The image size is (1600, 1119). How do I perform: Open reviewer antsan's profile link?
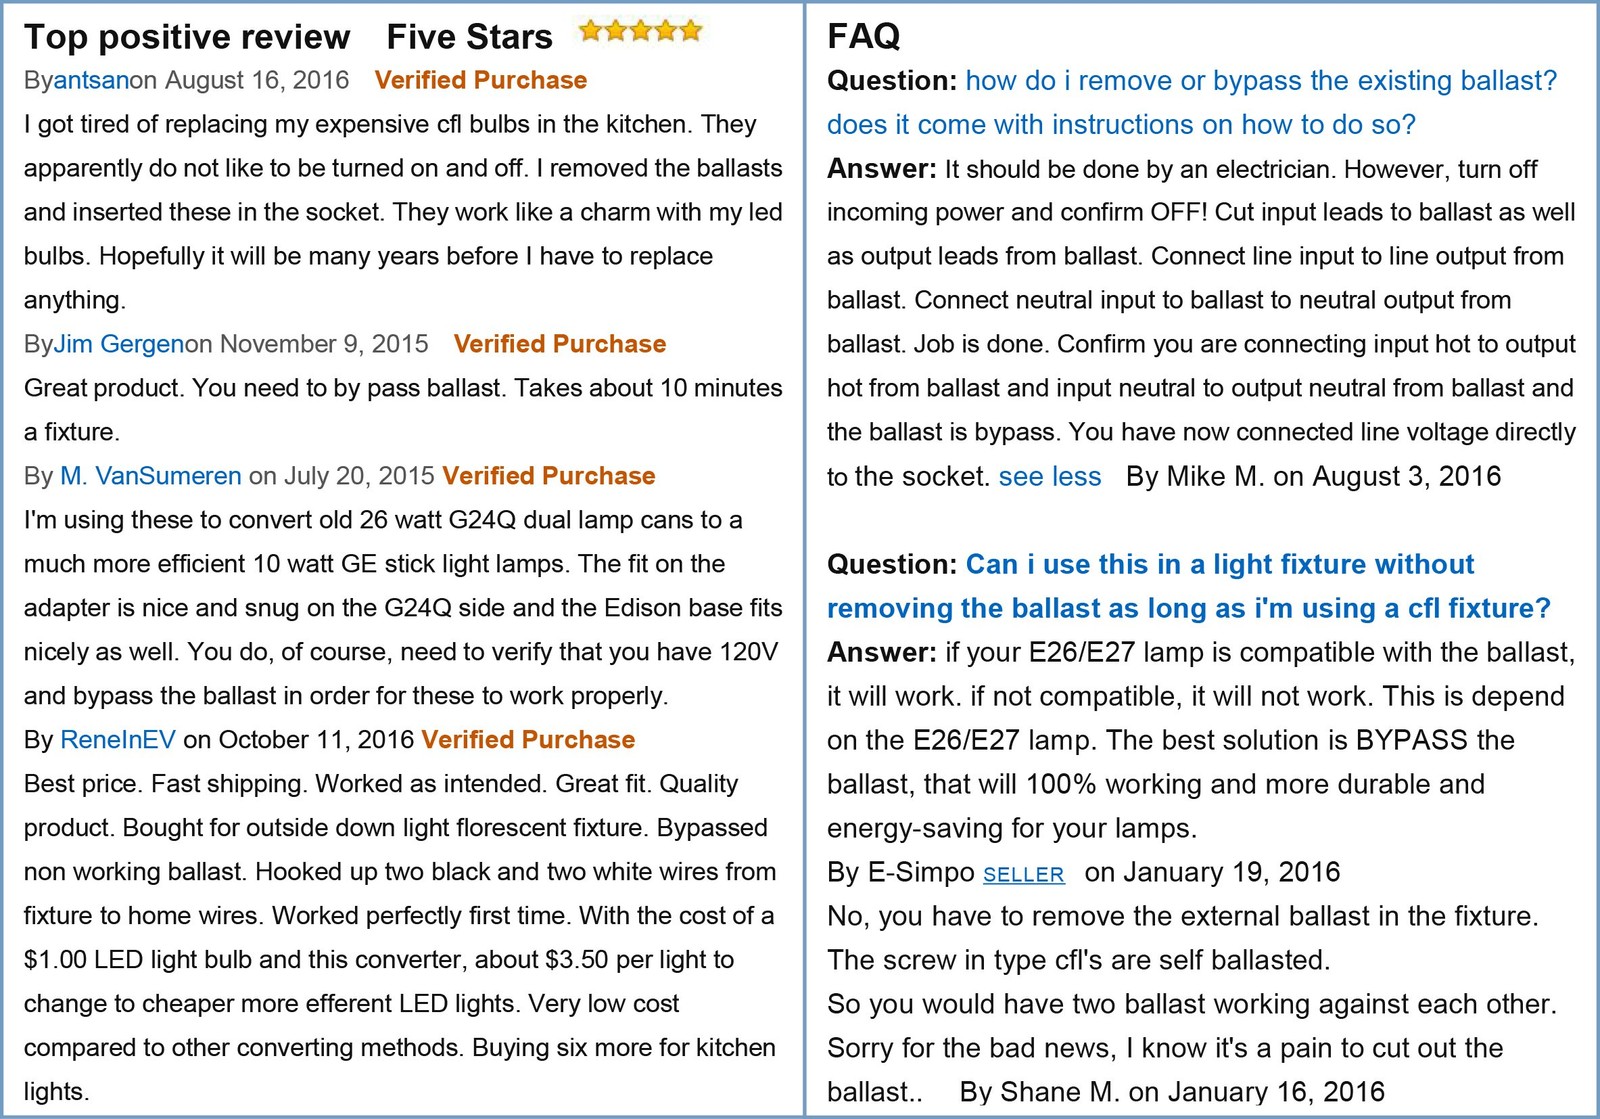pyautogui.click(x=91, y=80)
